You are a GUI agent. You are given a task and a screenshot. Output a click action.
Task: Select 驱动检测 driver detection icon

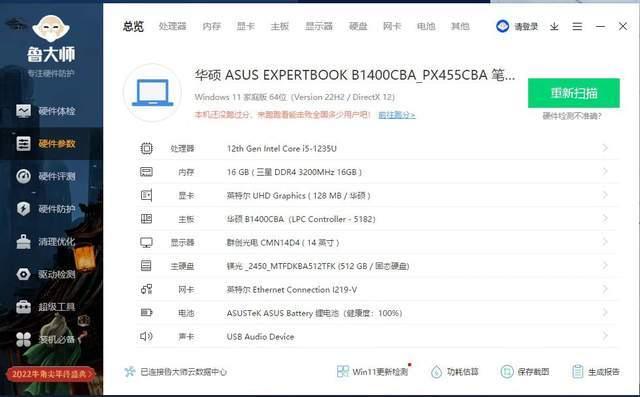pyautogui.click(x=23, y=274)
